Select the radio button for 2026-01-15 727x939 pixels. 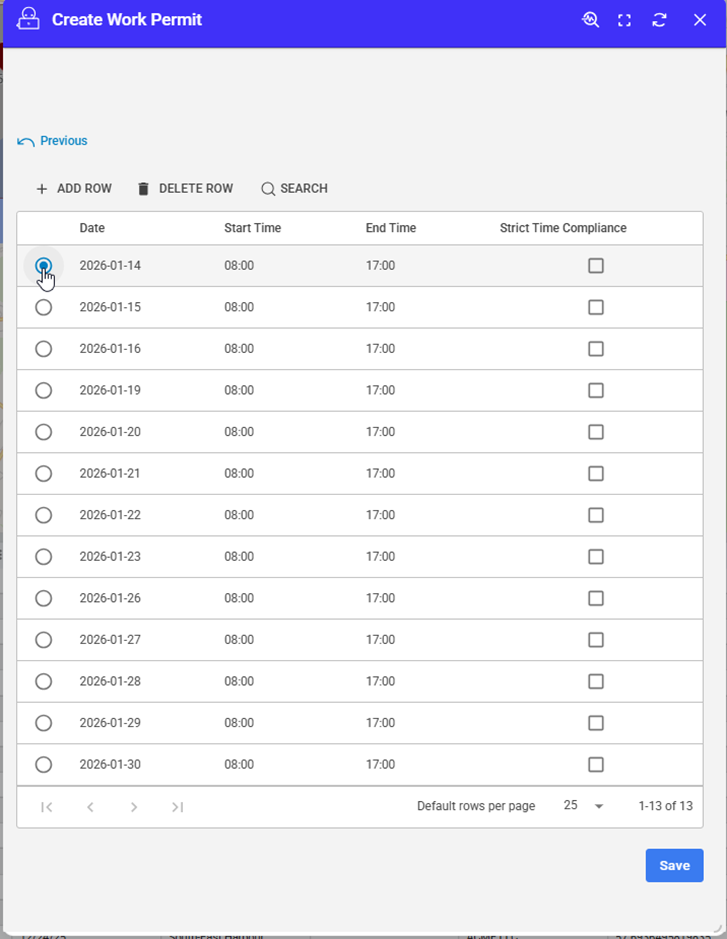(43, 308)
